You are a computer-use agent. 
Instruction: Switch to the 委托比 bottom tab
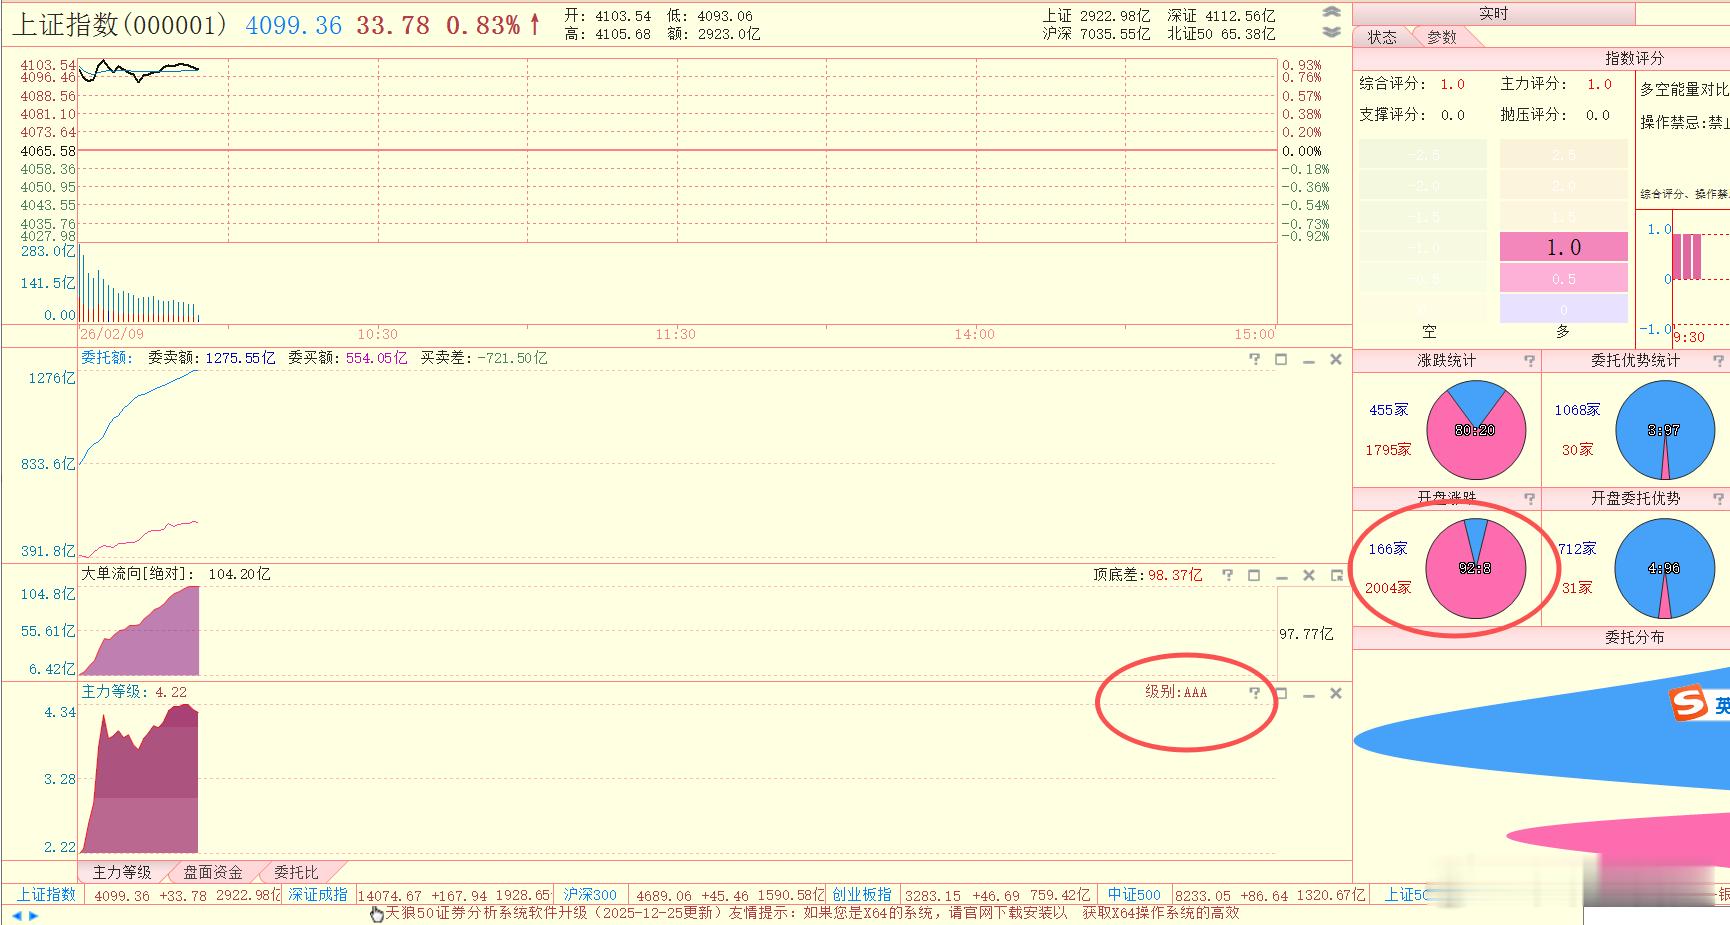coord(296,872)
